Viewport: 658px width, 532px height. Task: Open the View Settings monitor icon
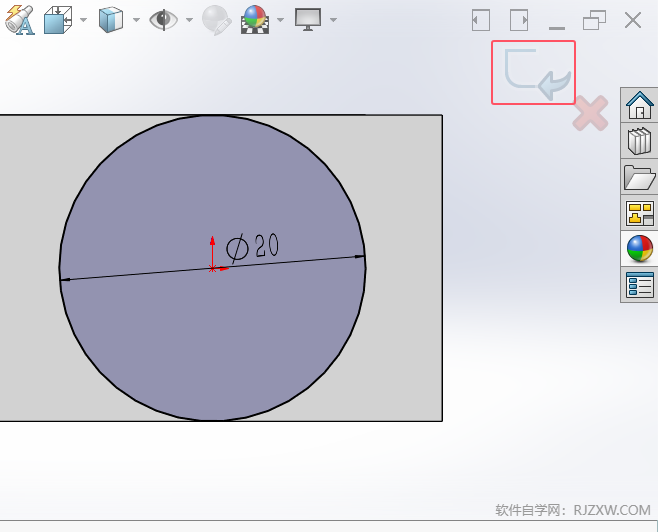308,20
